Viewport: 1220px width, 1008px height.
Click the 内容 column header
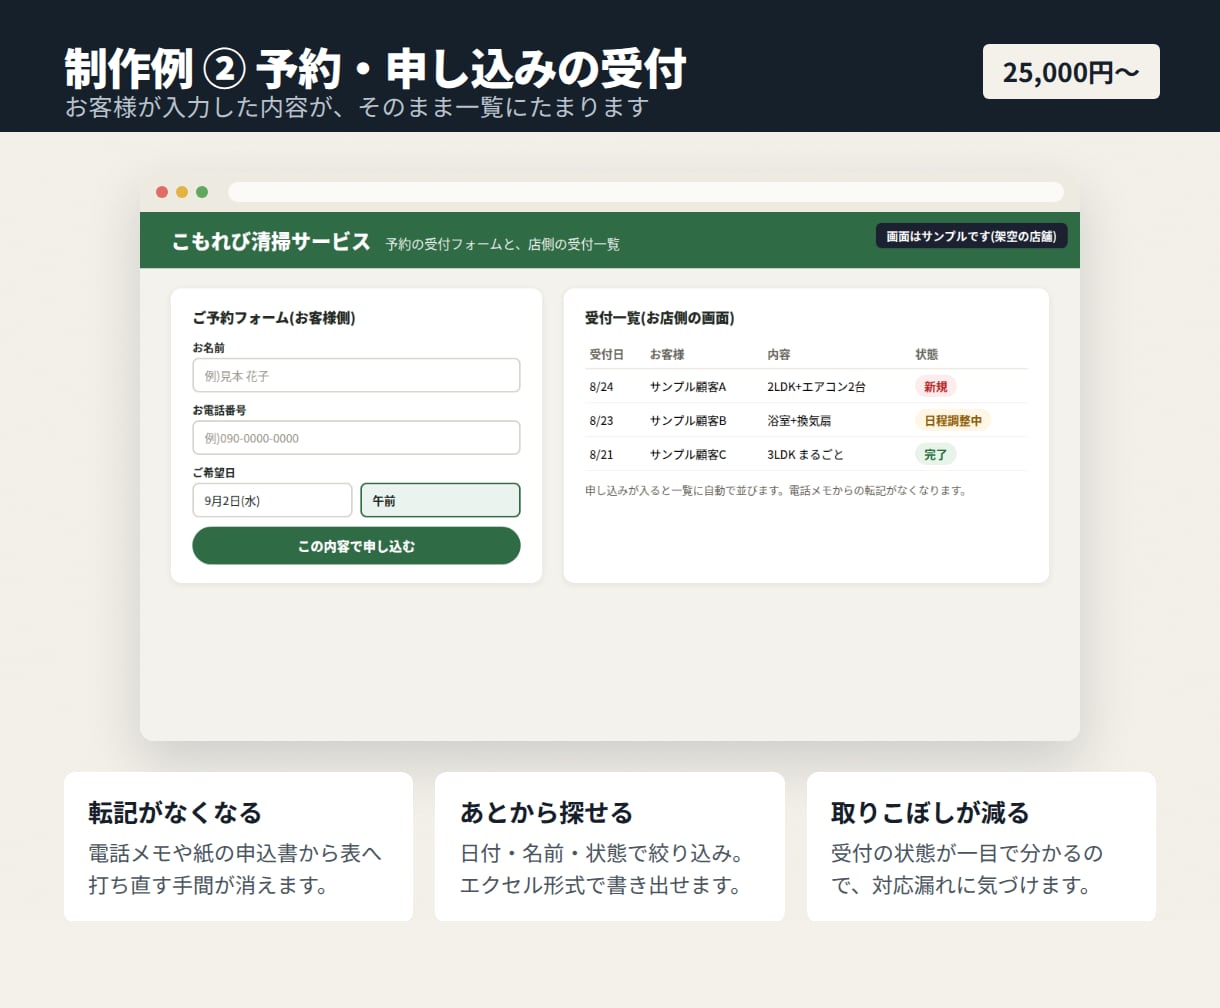779,354
